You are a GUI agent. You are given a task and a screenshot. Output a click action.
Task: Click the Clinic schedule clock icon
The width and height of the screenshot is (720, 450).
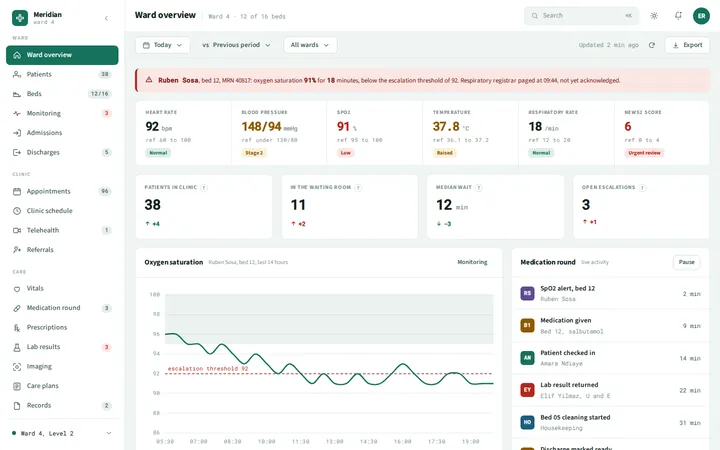click(x=17, y=211)
